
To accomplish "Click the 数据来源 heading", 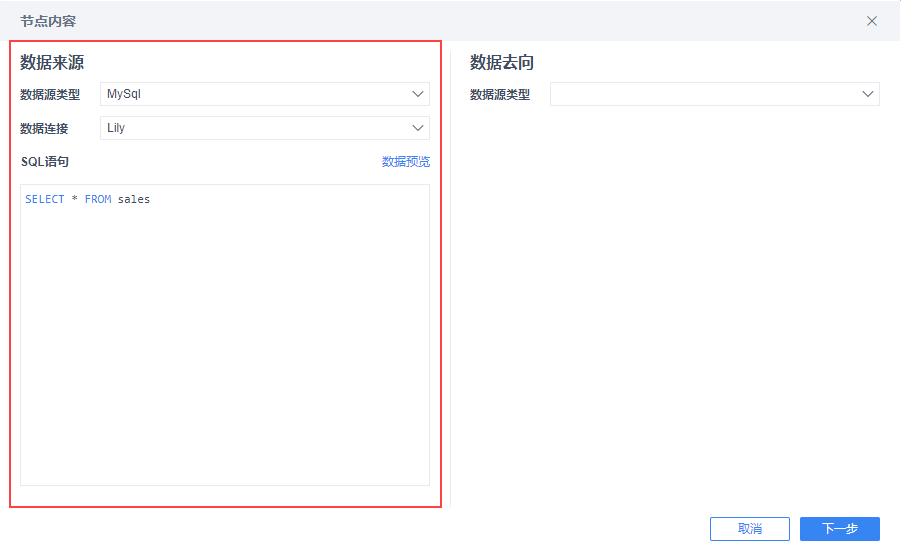I will [52, 62].
